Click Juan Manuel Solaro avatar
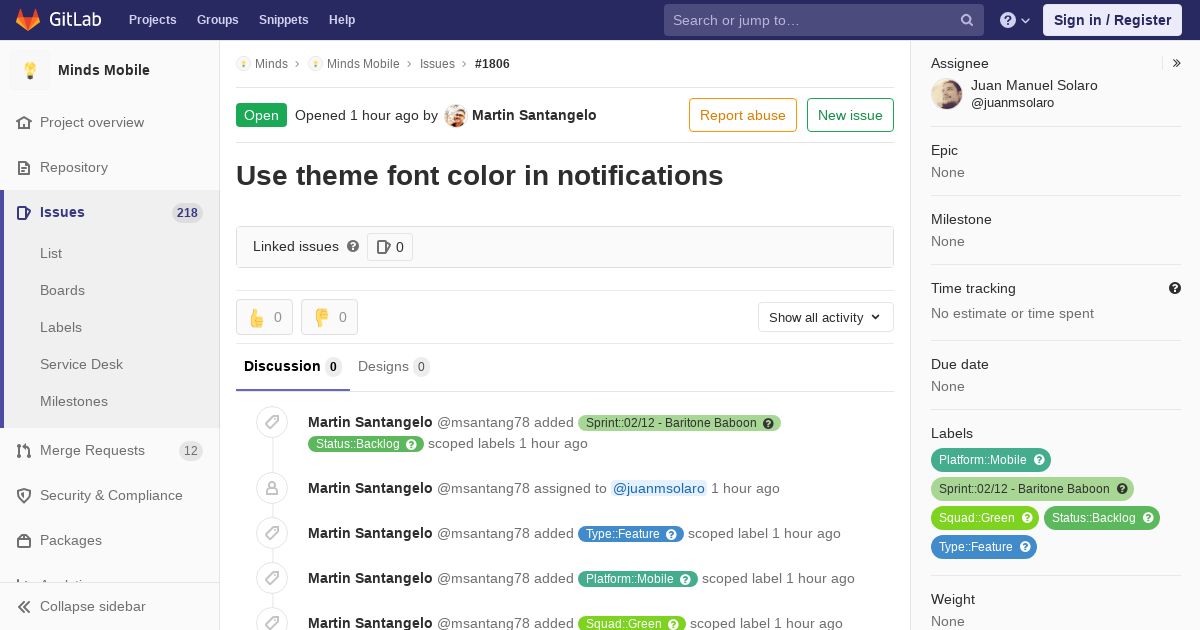1200x630 pixels. (947, 93)
